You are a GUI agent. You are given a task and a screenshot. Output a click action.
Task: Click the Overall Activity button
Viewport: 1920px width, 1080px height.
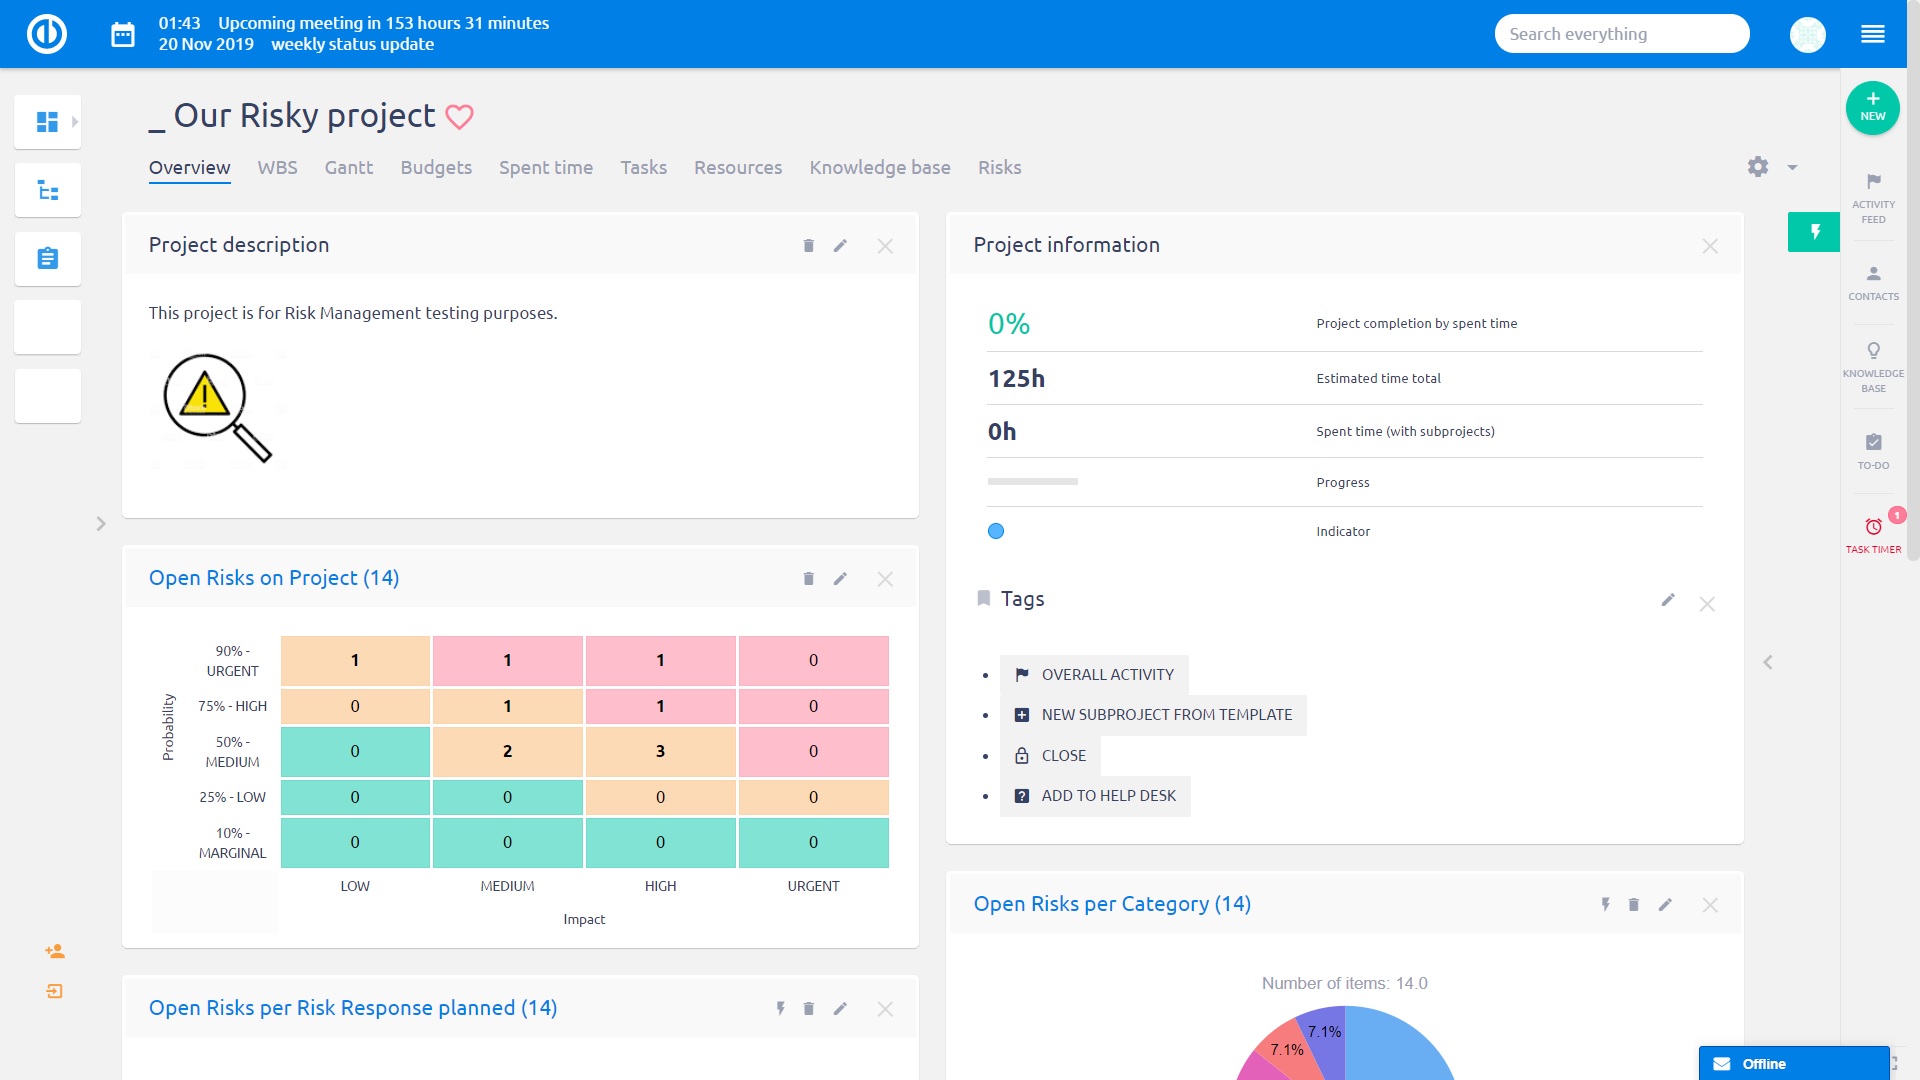(x=1094, y=675)
